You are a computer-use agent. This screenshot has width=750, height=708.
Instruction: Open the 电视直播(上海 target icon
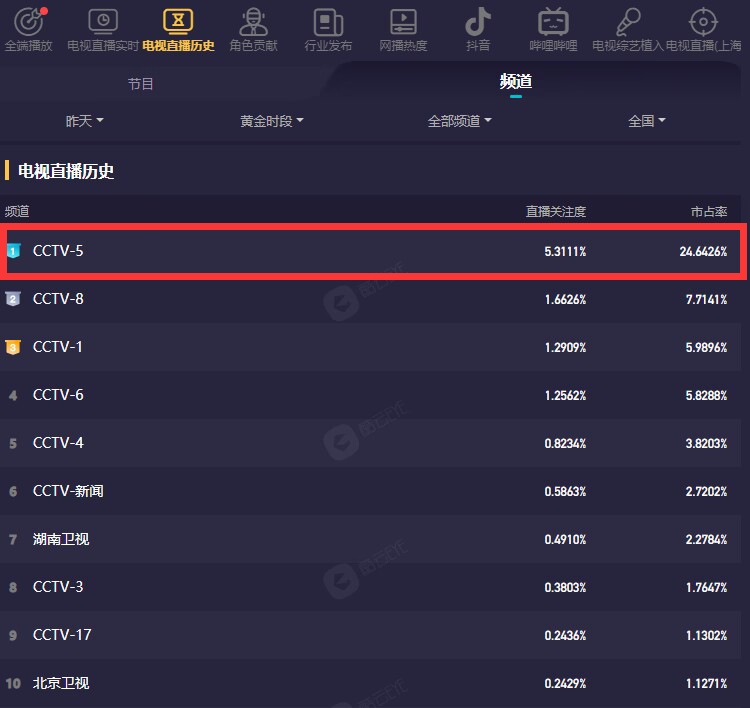click(x=703, y=22)
